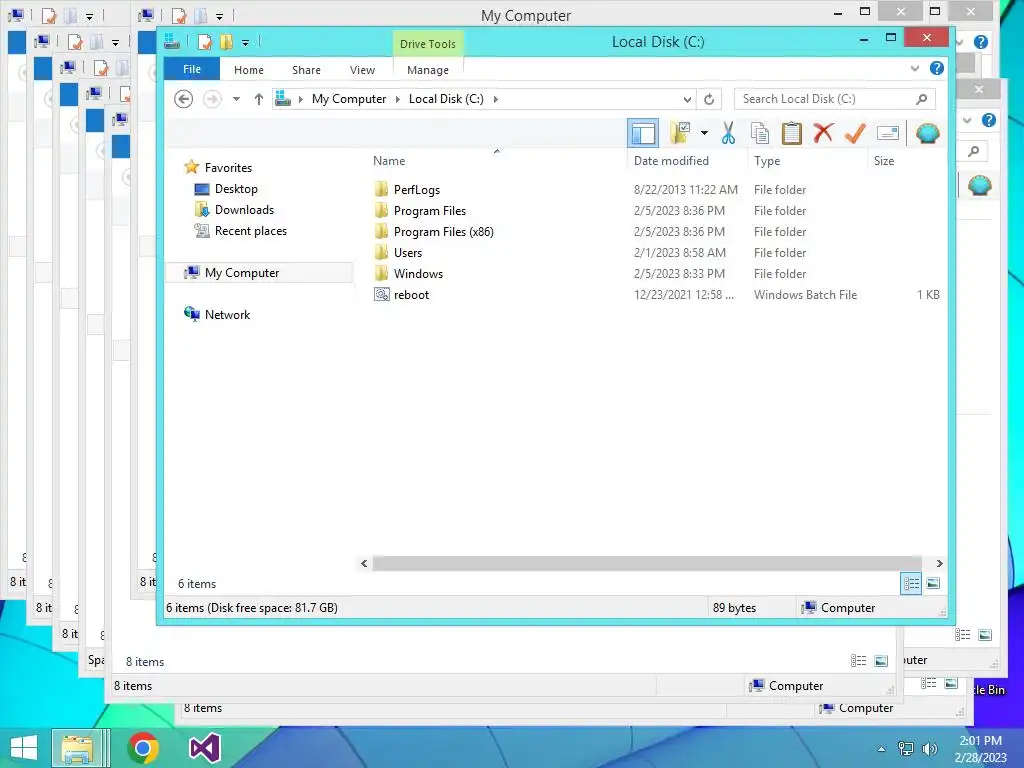Viewport: 1024px width, 768px height.
Task: Open the View ribbon tab
Action: point(362,70)
